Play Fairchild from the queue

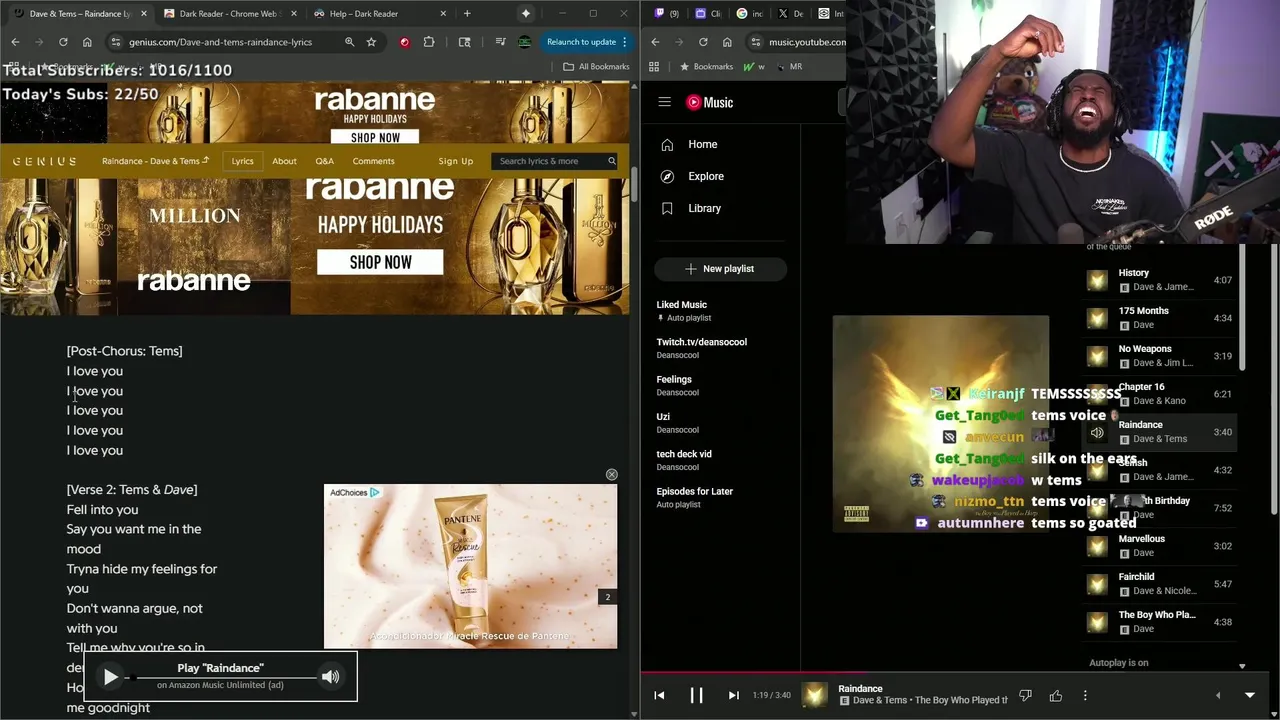click(1160, 584)
